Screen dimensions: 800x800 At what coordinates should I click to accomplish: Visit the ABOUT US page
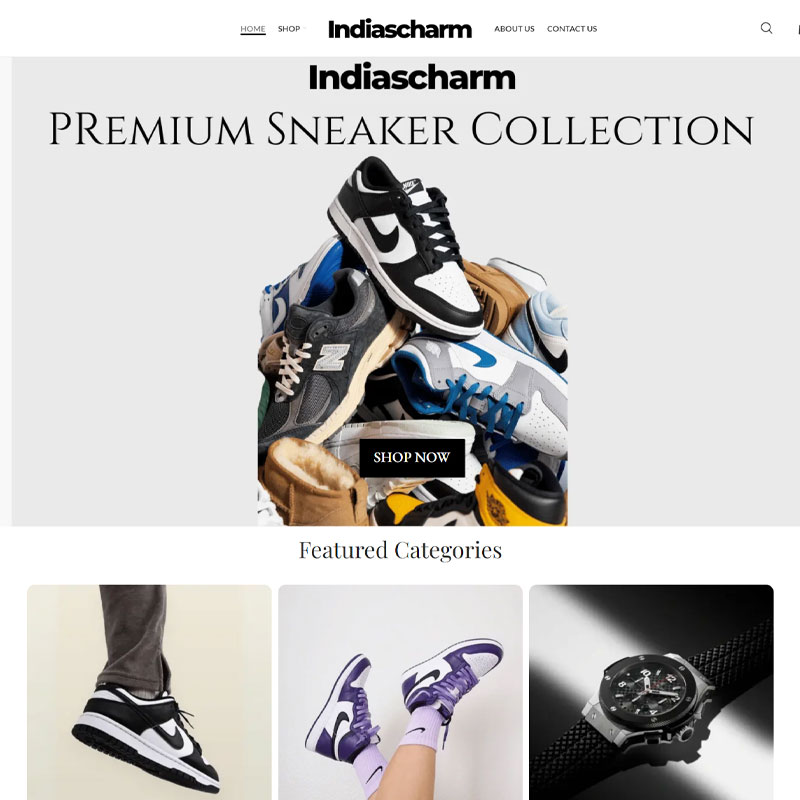click(514, 29)
